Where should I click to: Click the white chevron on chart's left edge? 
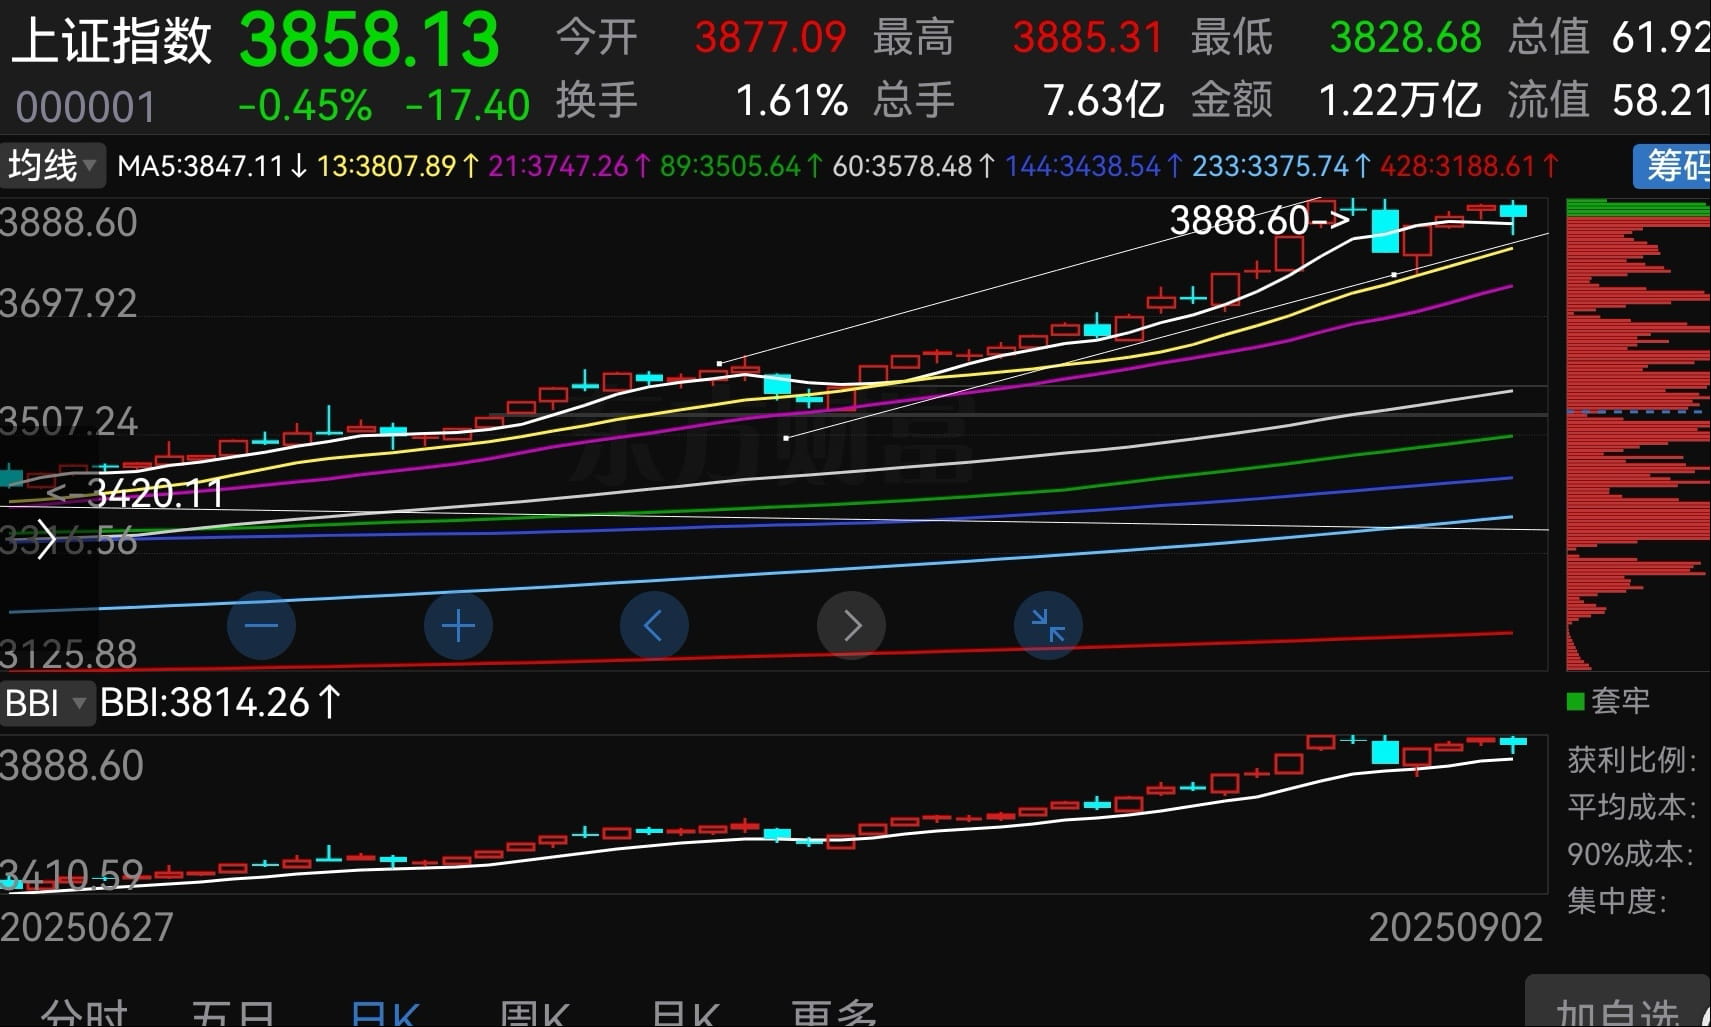click(x=45, y=540)
